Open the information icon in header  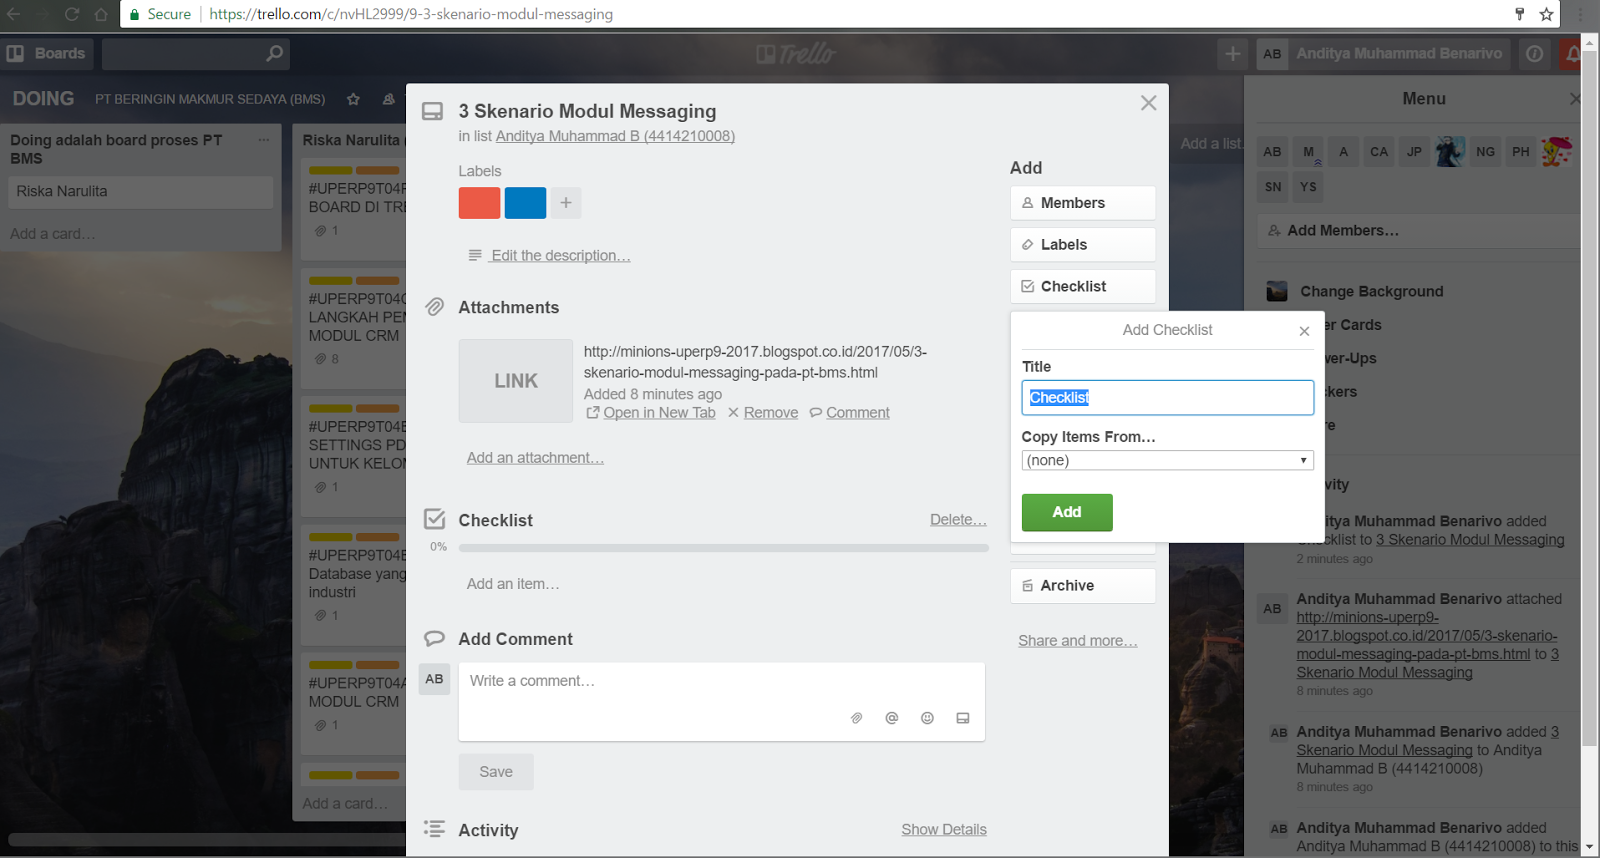point(1534,54)
